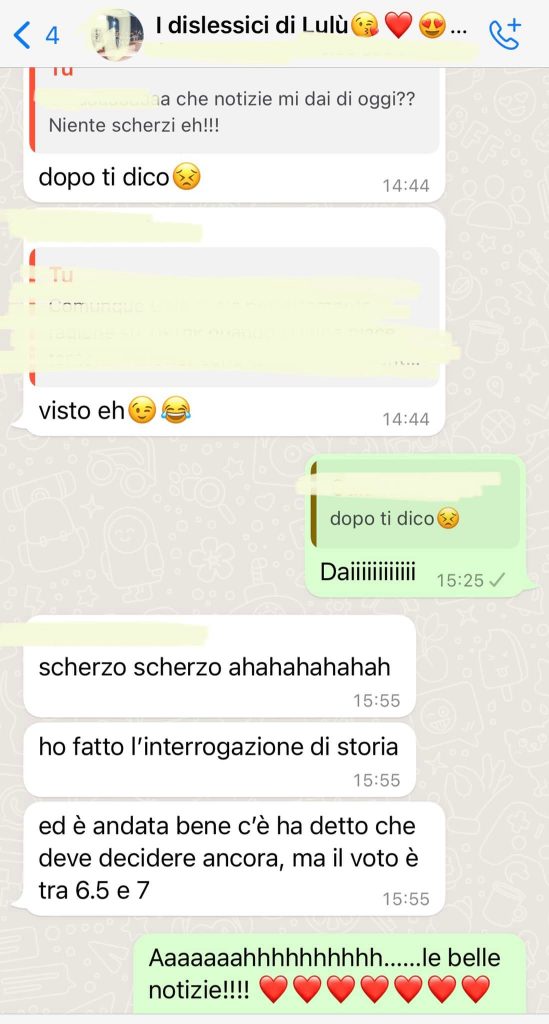
Task: Select the 'ho fatto l'interrogazione di storia' message
Action: pos(219,760)
